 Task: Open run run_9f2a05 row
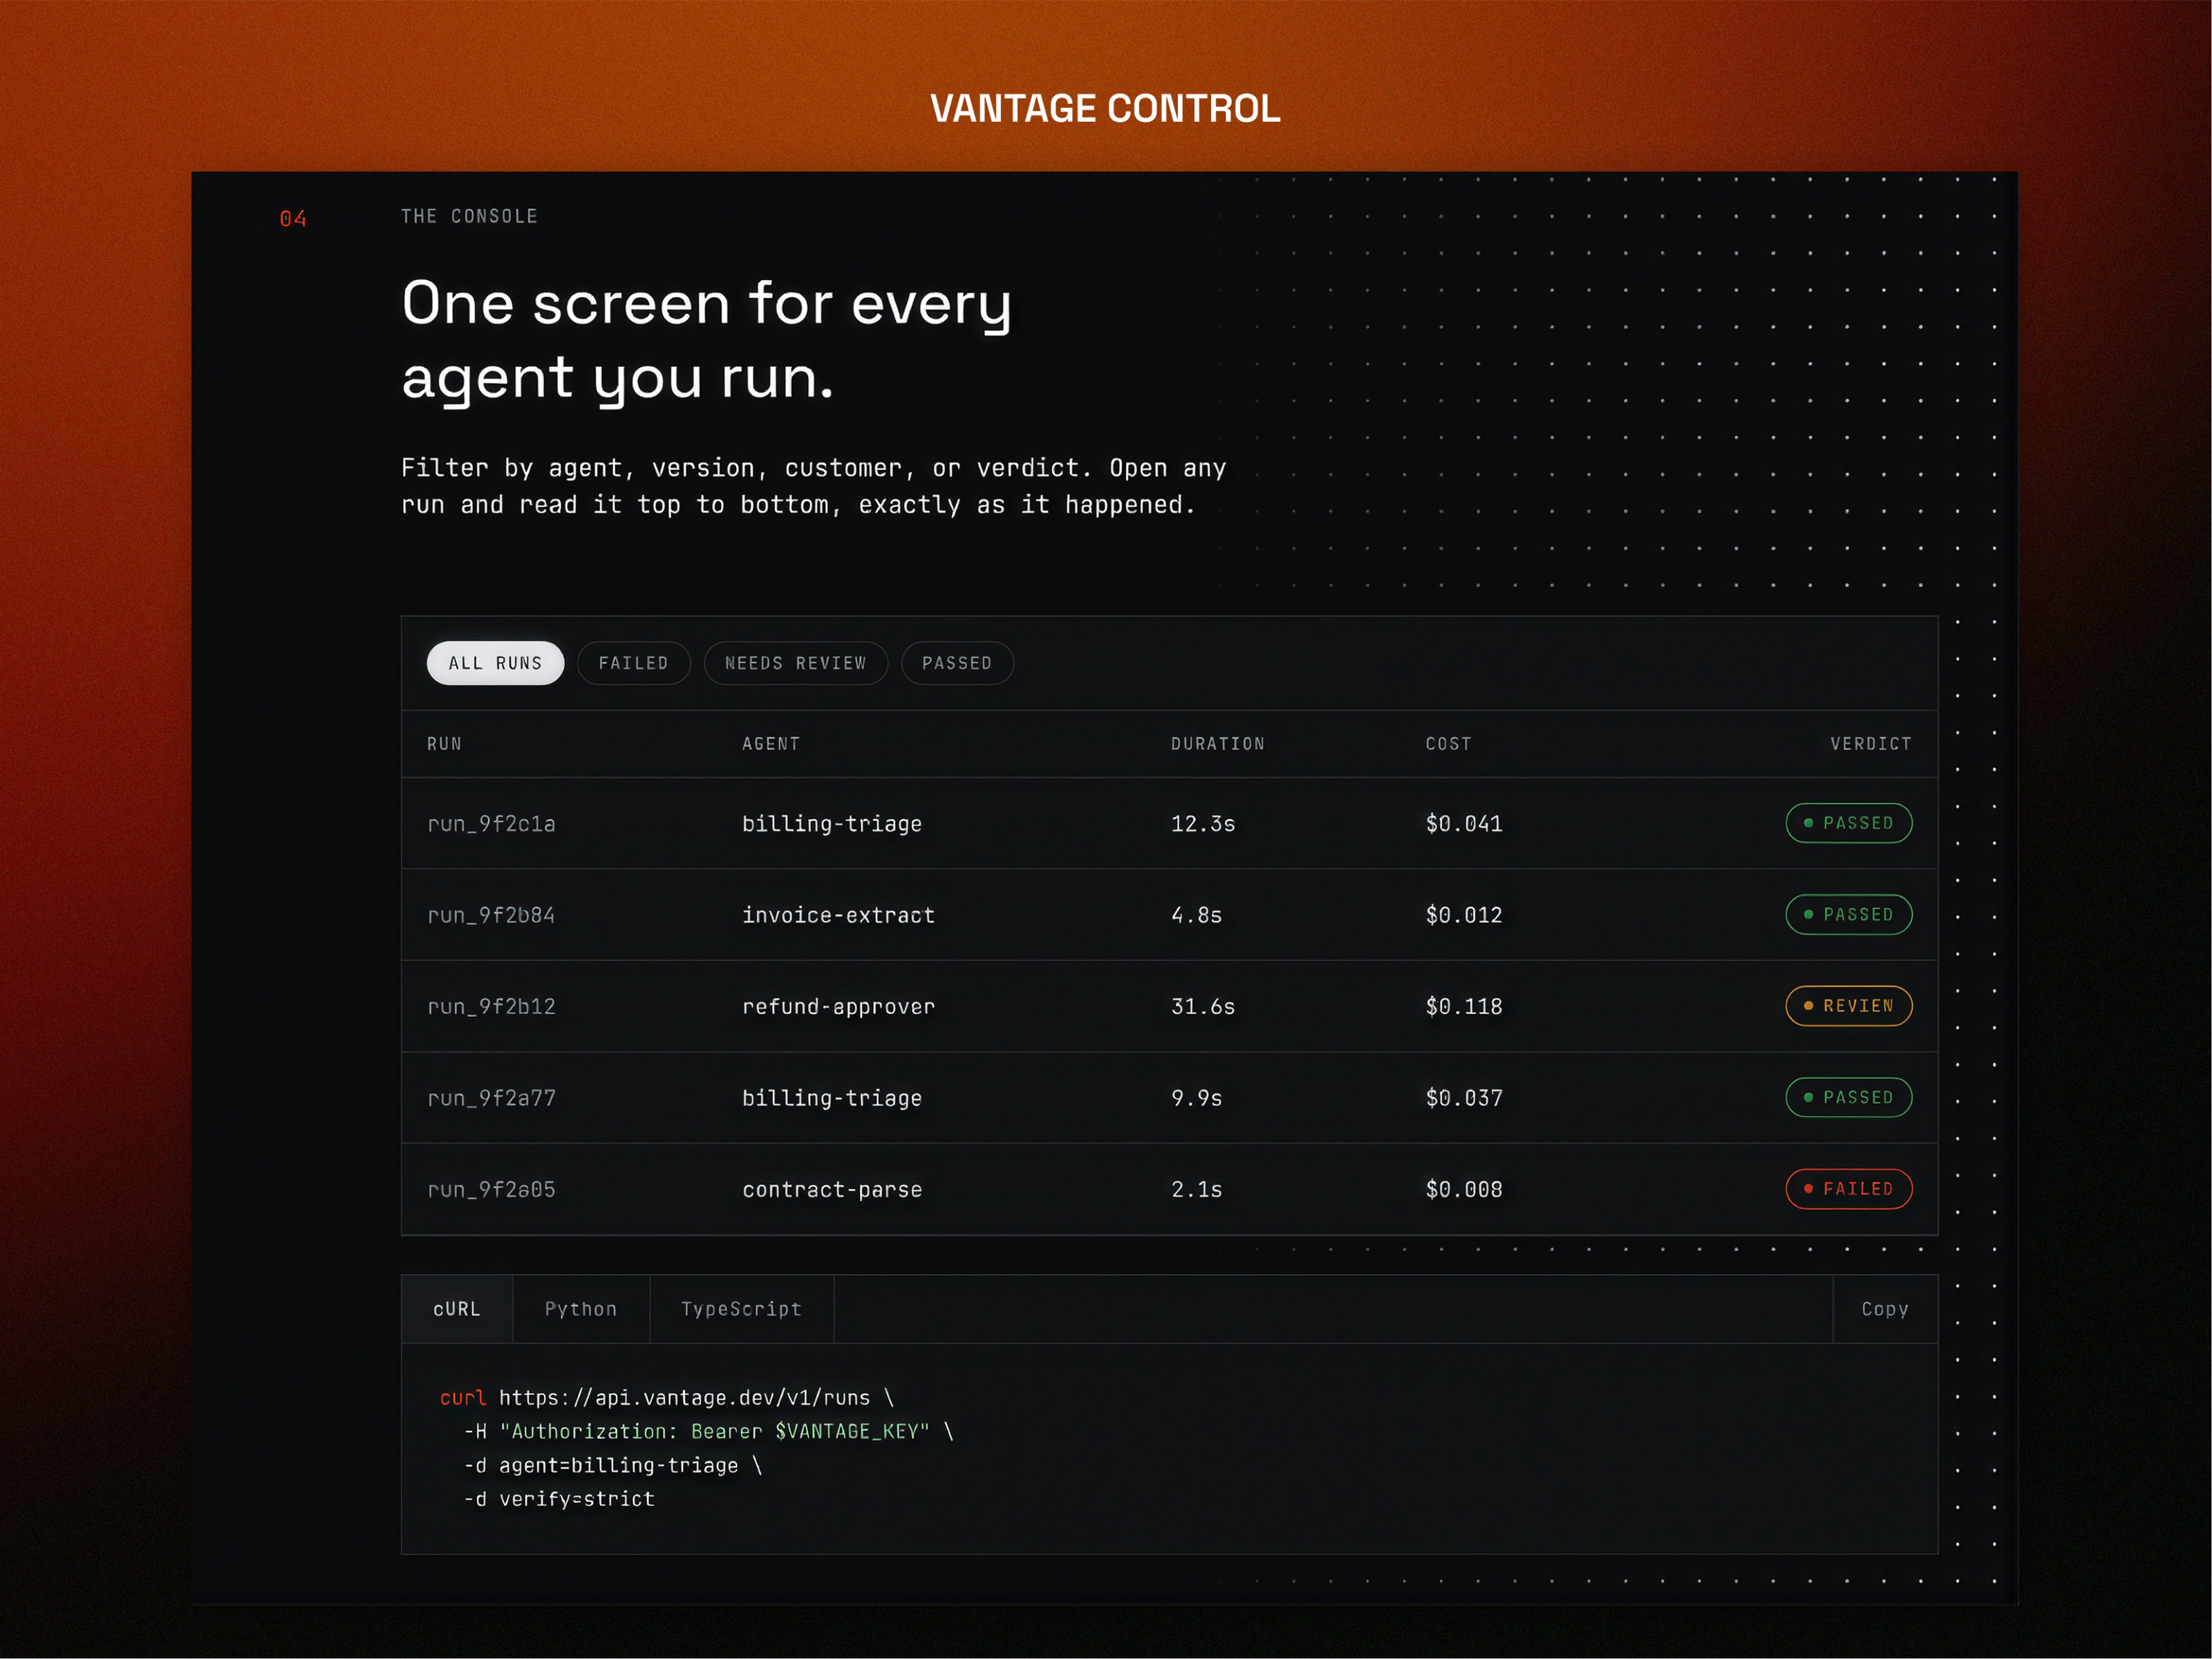click(1169, 1189)
